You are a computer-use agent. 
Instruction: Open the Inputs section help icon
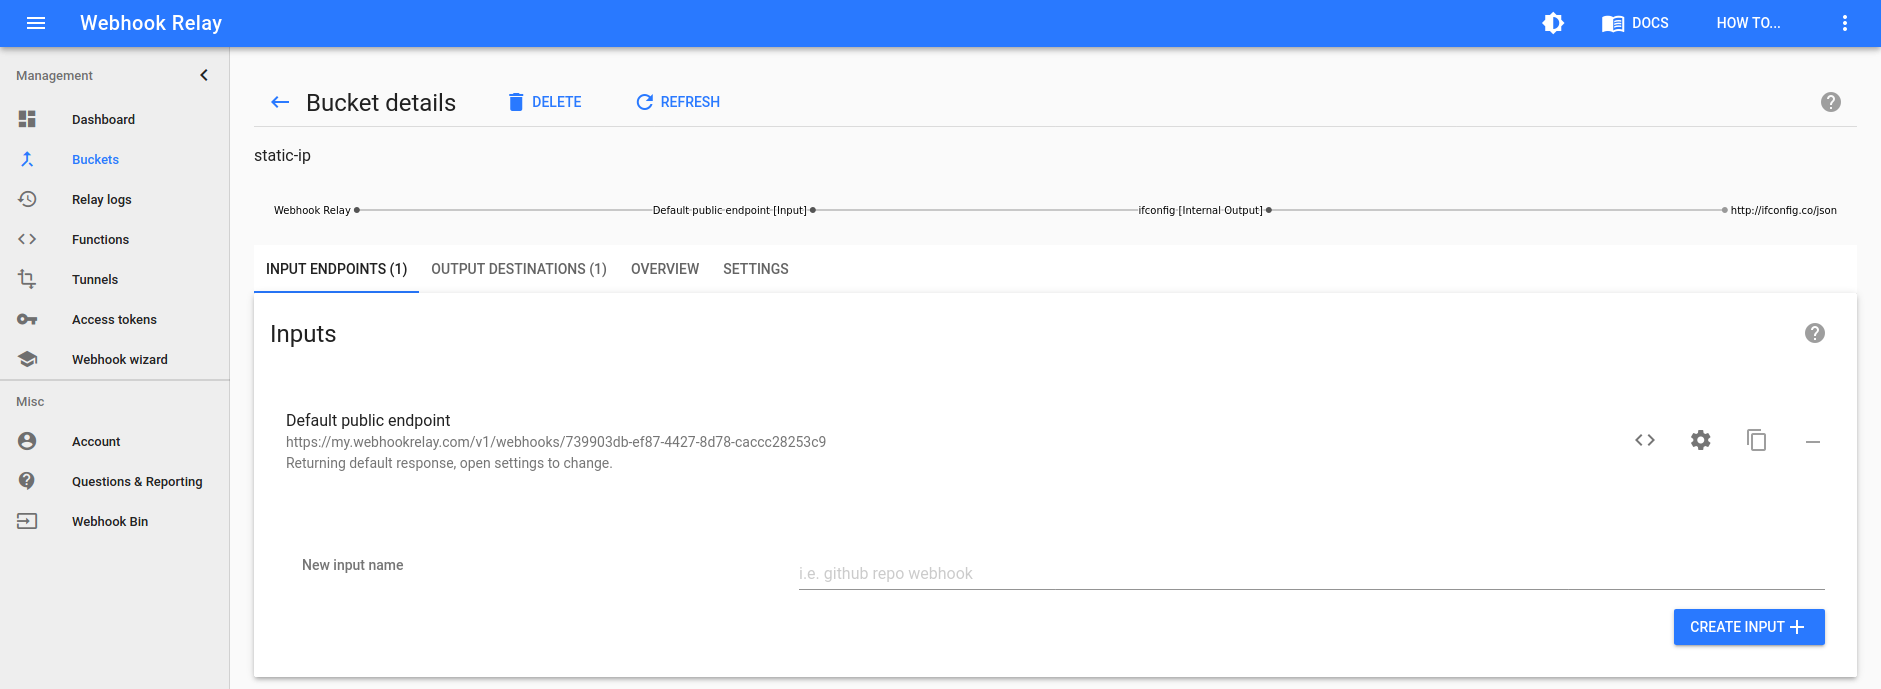(x=1815, y=333)
